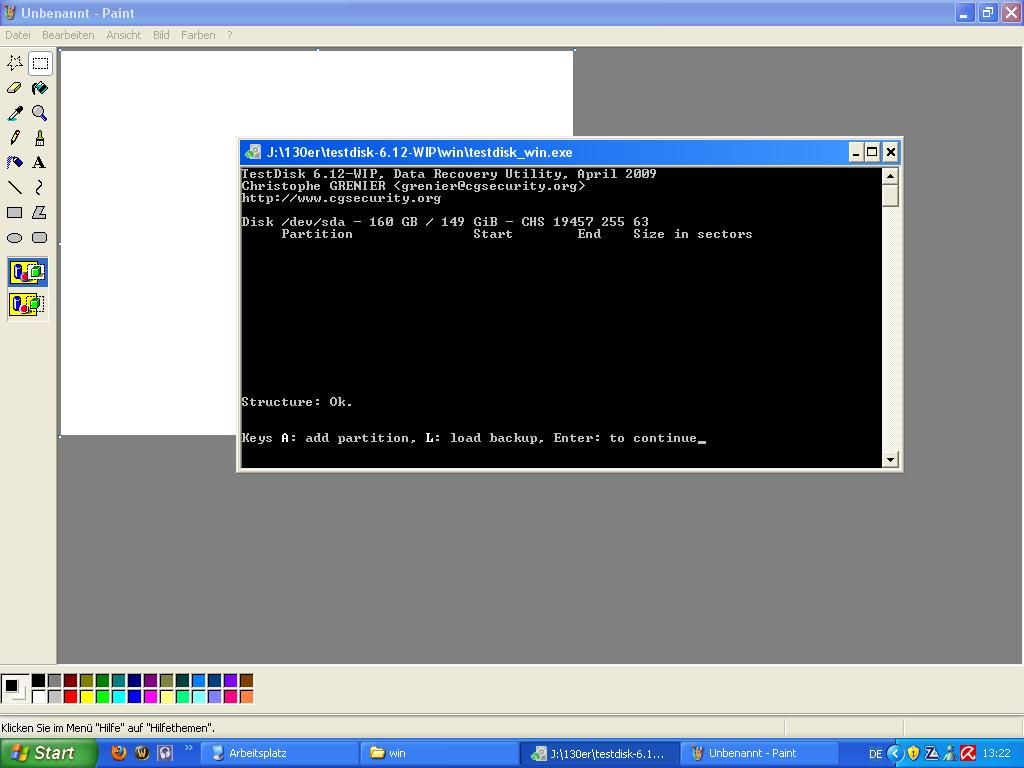
Task: Open the ZoneAlarm tray icon
Action: (931, 754)
